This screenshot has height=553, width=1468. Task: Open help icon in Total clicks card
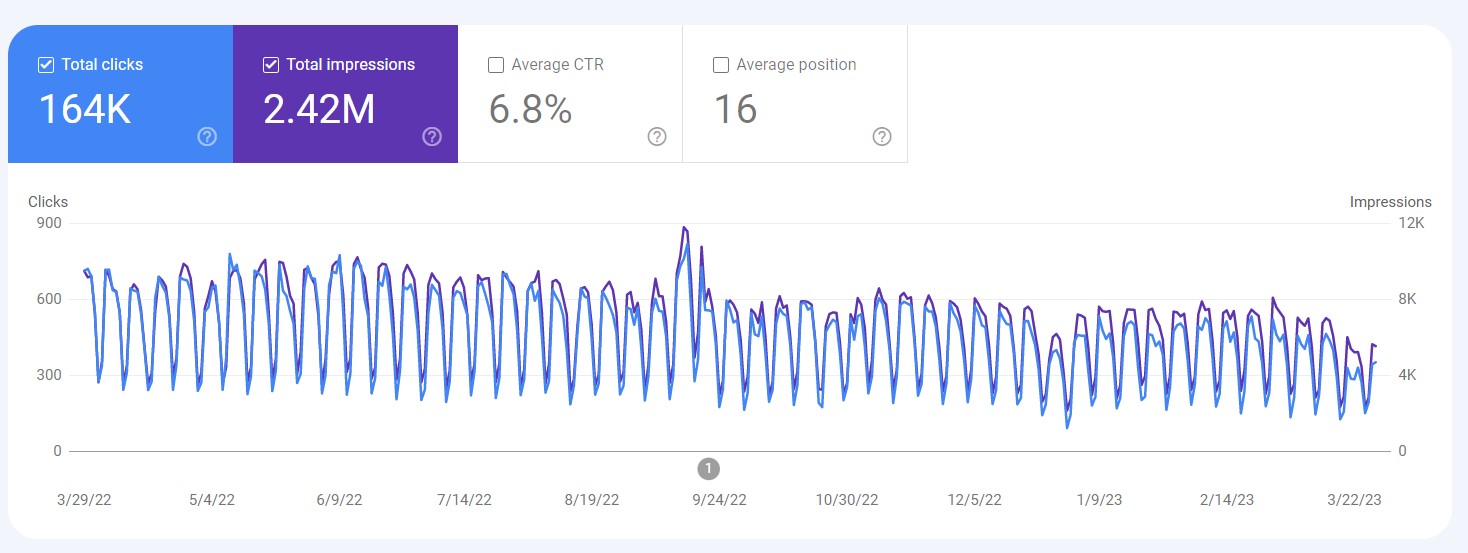(207, 137)
